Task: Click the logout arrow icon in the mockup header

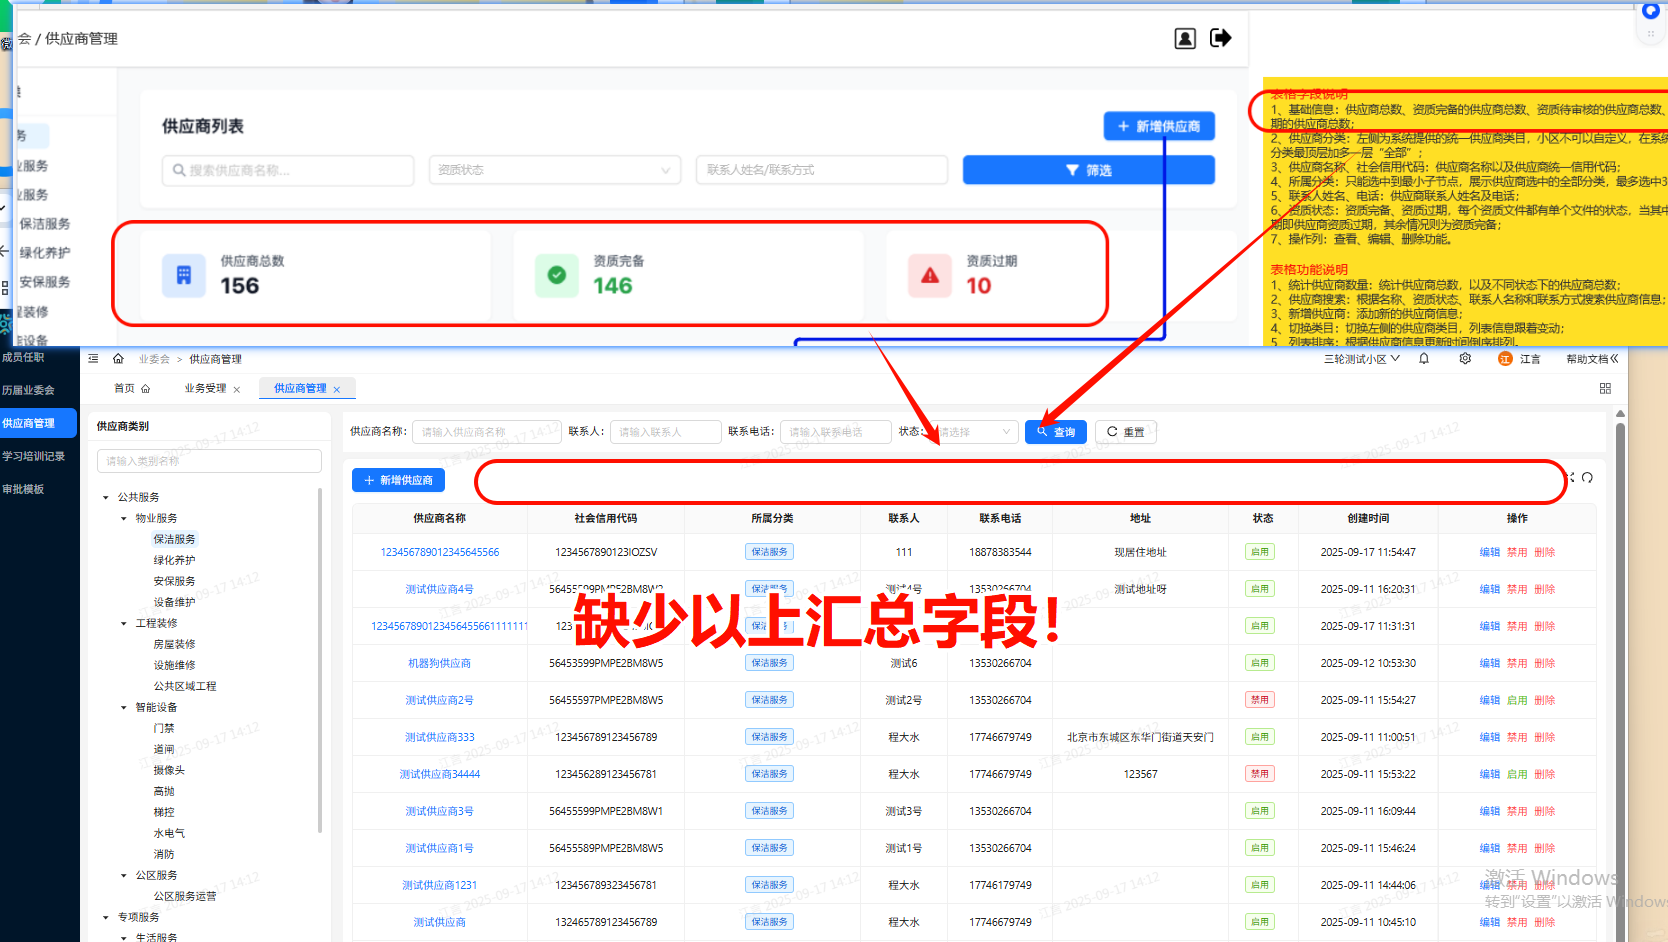Action: coord(1221,38)
